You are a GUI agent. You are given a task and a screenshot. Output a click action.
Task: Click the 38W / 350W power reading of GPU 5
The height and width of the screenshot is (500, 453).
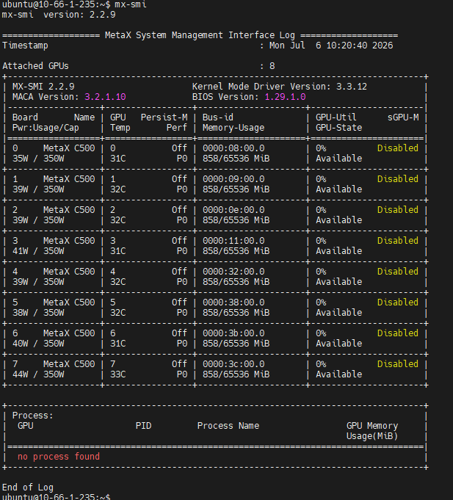point(38,313)
